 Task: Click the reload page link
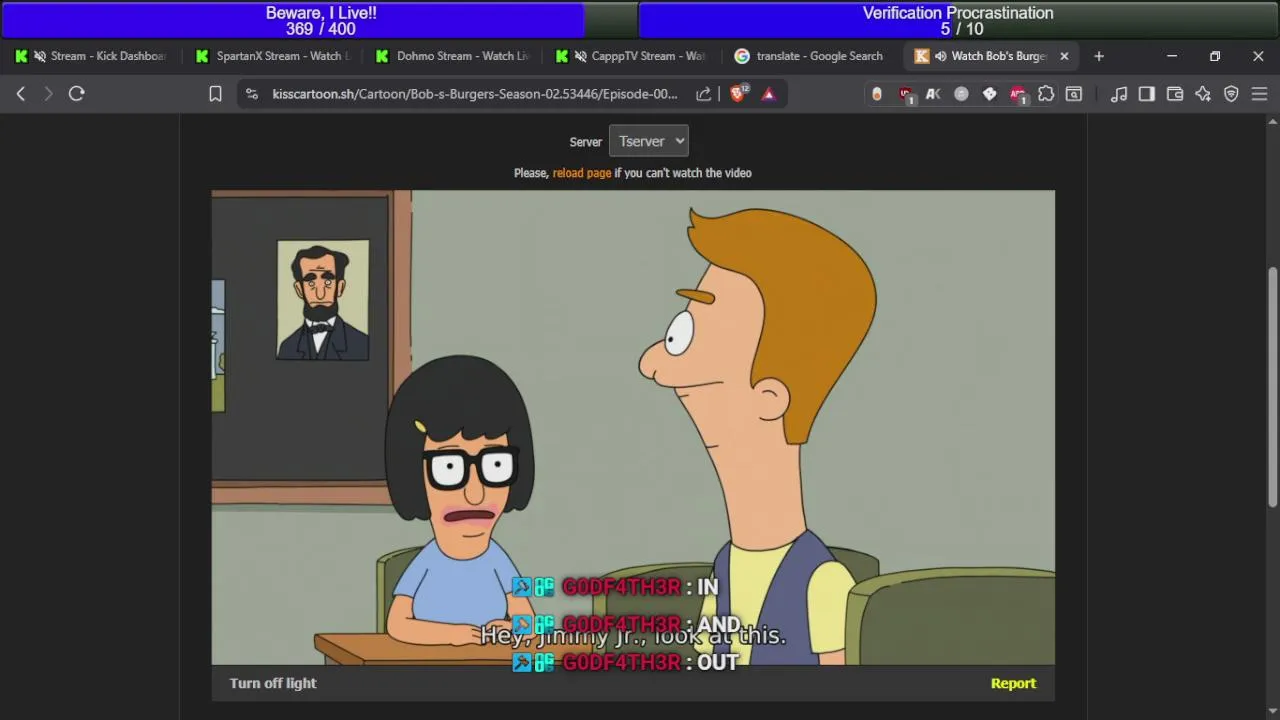582,173
